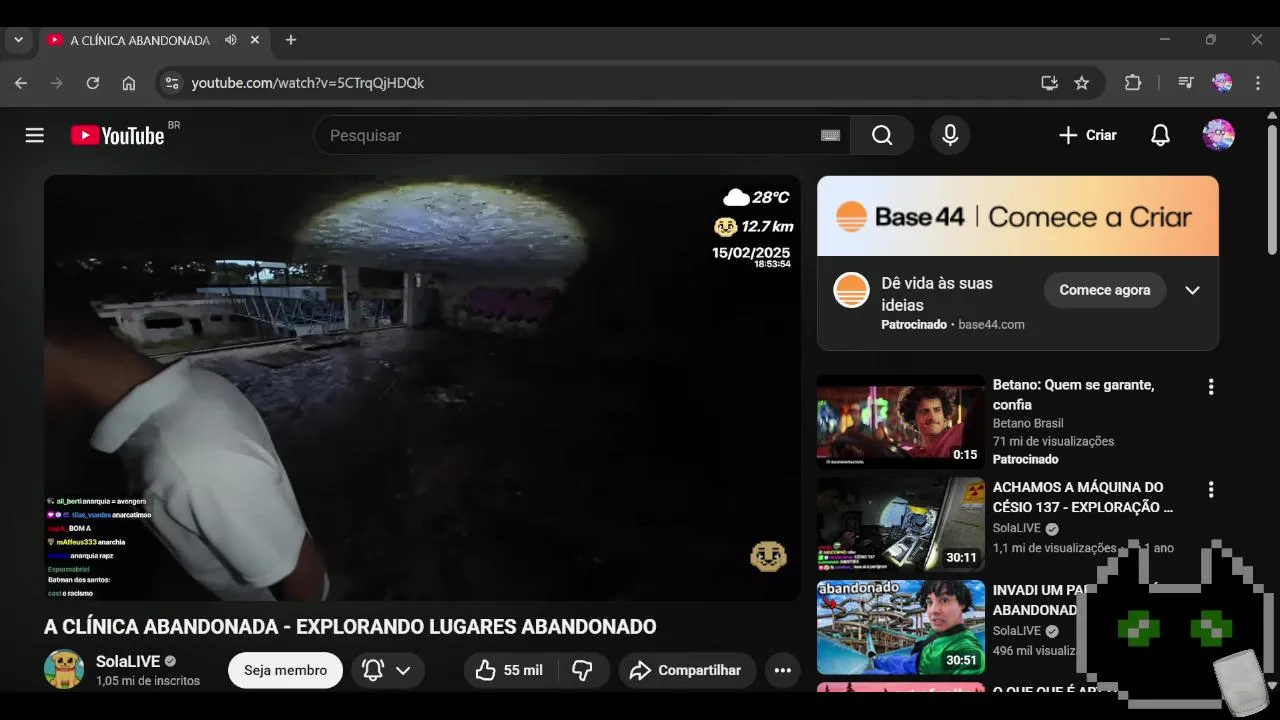Open Betano: Quem se garante title
The height and width of the screenshot is (720, 1280).
point(1074,395)
